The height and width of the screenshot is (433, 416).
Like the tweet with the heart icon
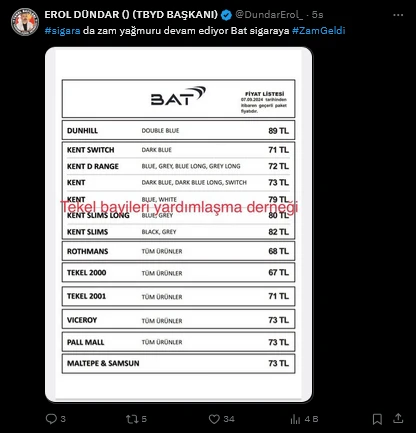[x=214, y=419]
